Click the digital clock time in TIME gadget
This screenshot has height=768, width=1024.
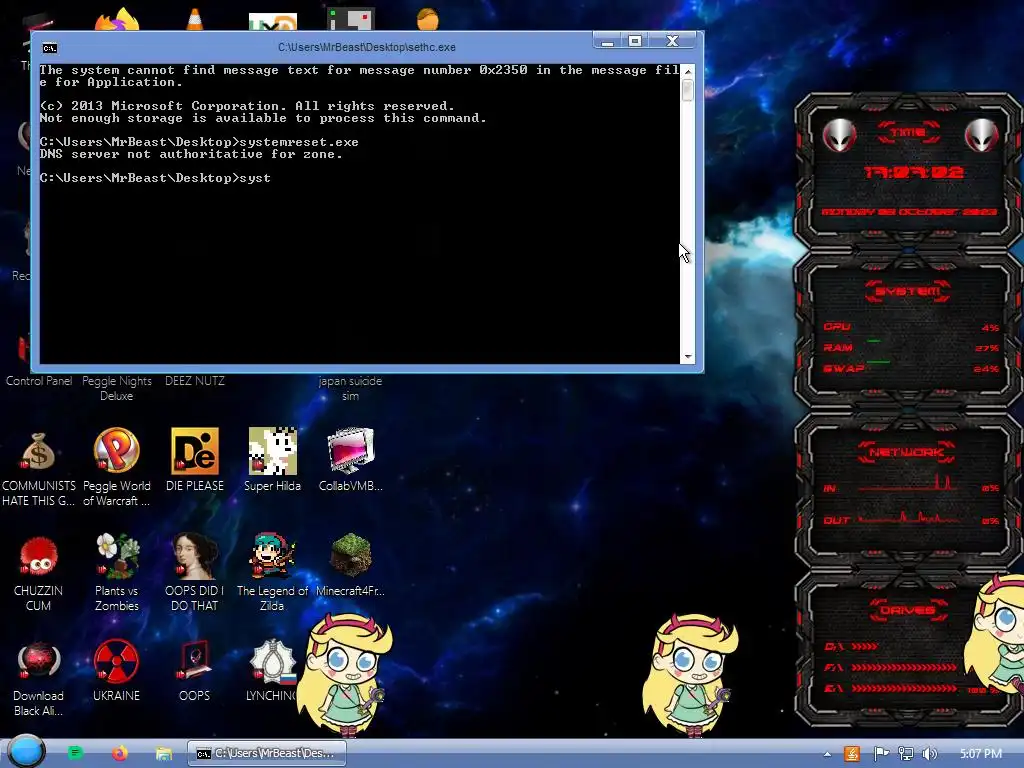913,172
